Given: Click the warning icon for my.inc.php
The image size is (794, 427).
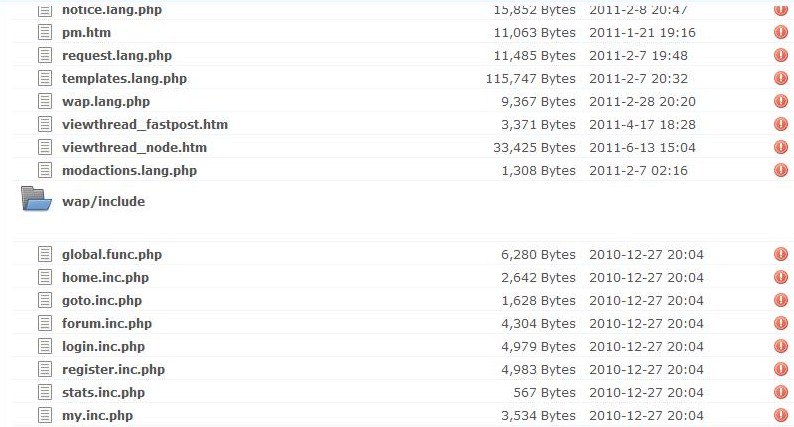Looking at the screenshot, I should point(781,415).
